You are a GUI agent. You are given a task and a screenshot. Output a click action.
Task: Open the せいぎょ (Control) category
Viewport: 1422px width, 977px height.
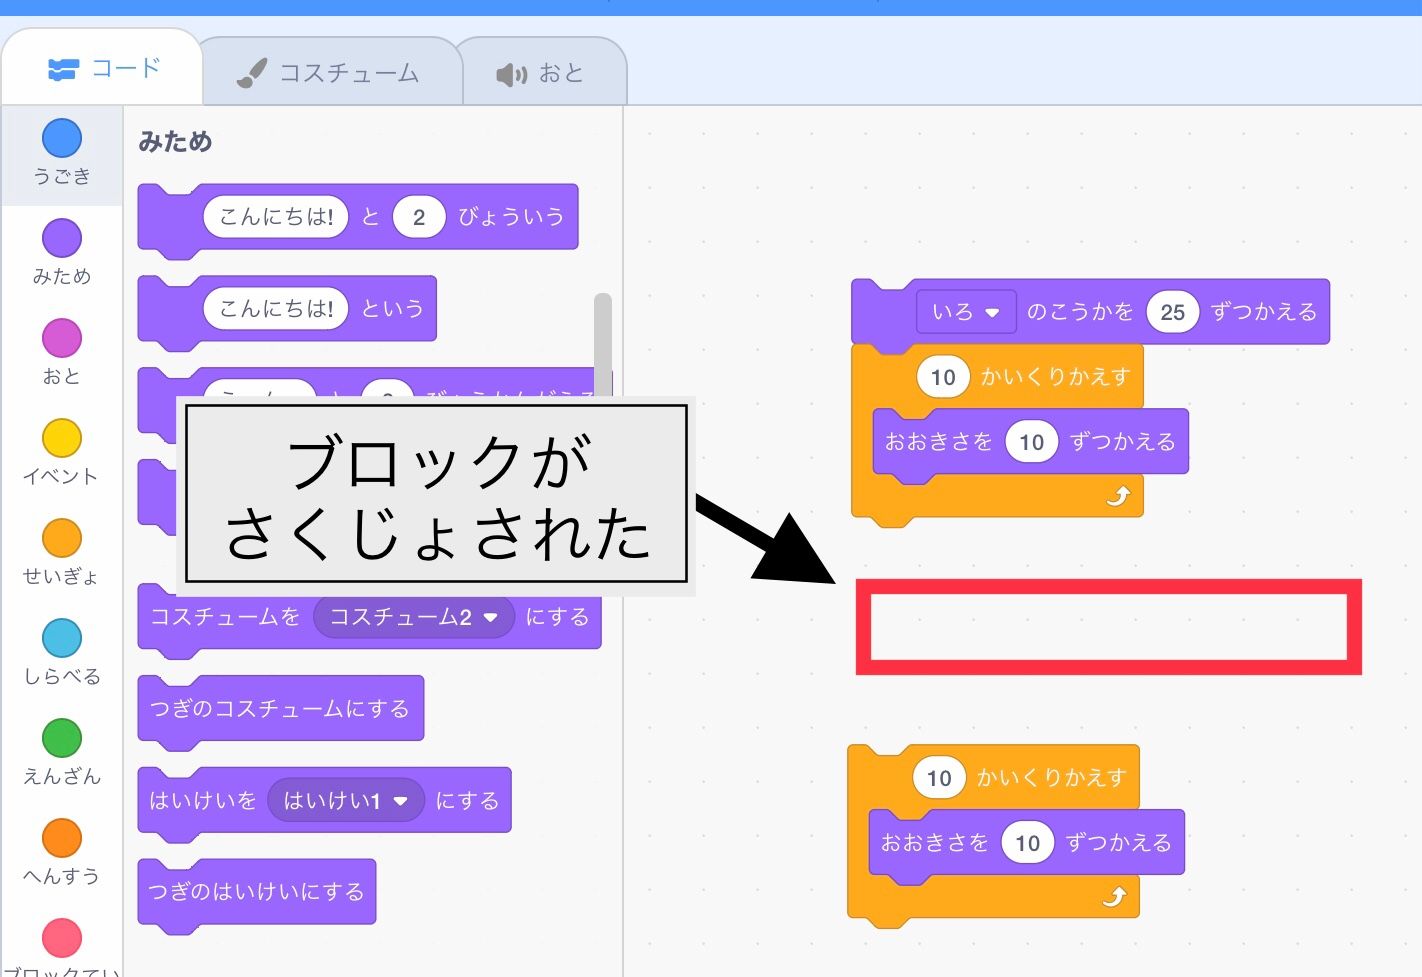pyautogui.click(x=61, y=548)
